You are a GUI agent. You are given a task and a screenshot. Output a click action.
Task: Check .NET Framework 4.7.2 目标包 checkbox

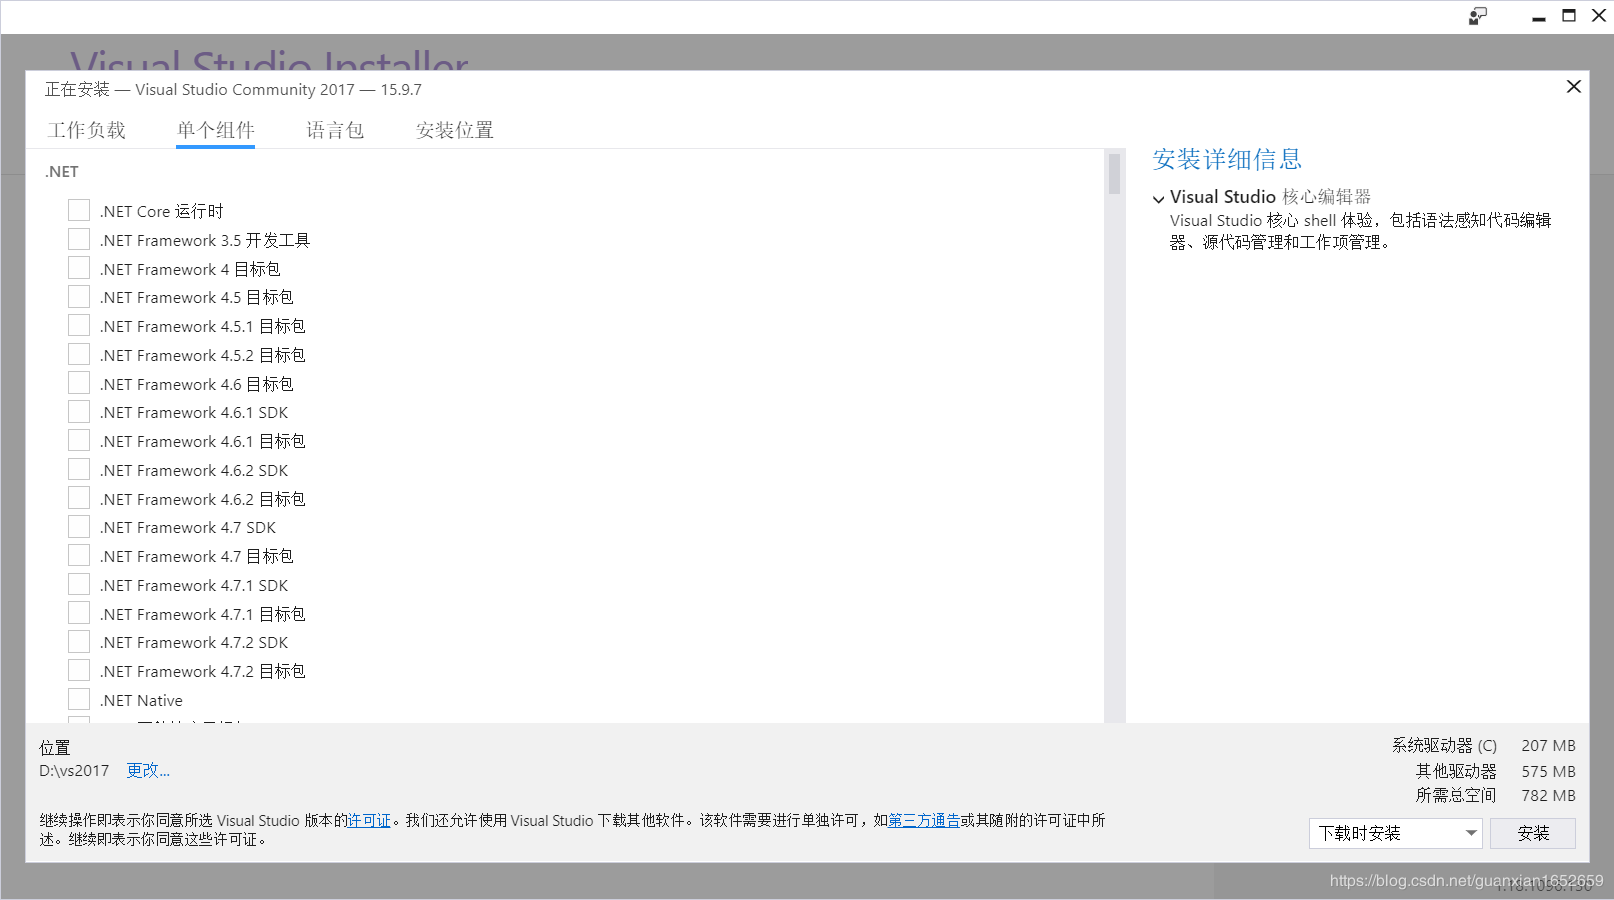tap(79, 670)
